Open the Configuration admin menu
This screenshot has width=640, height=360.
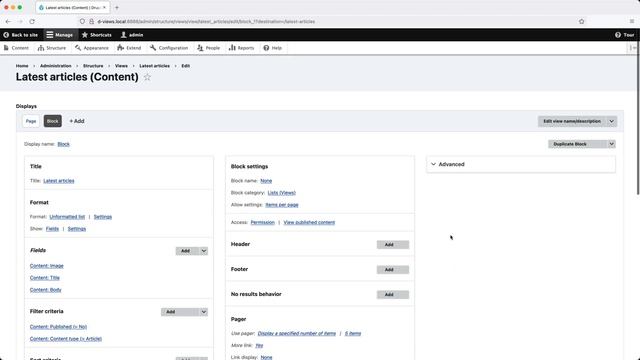169,48
